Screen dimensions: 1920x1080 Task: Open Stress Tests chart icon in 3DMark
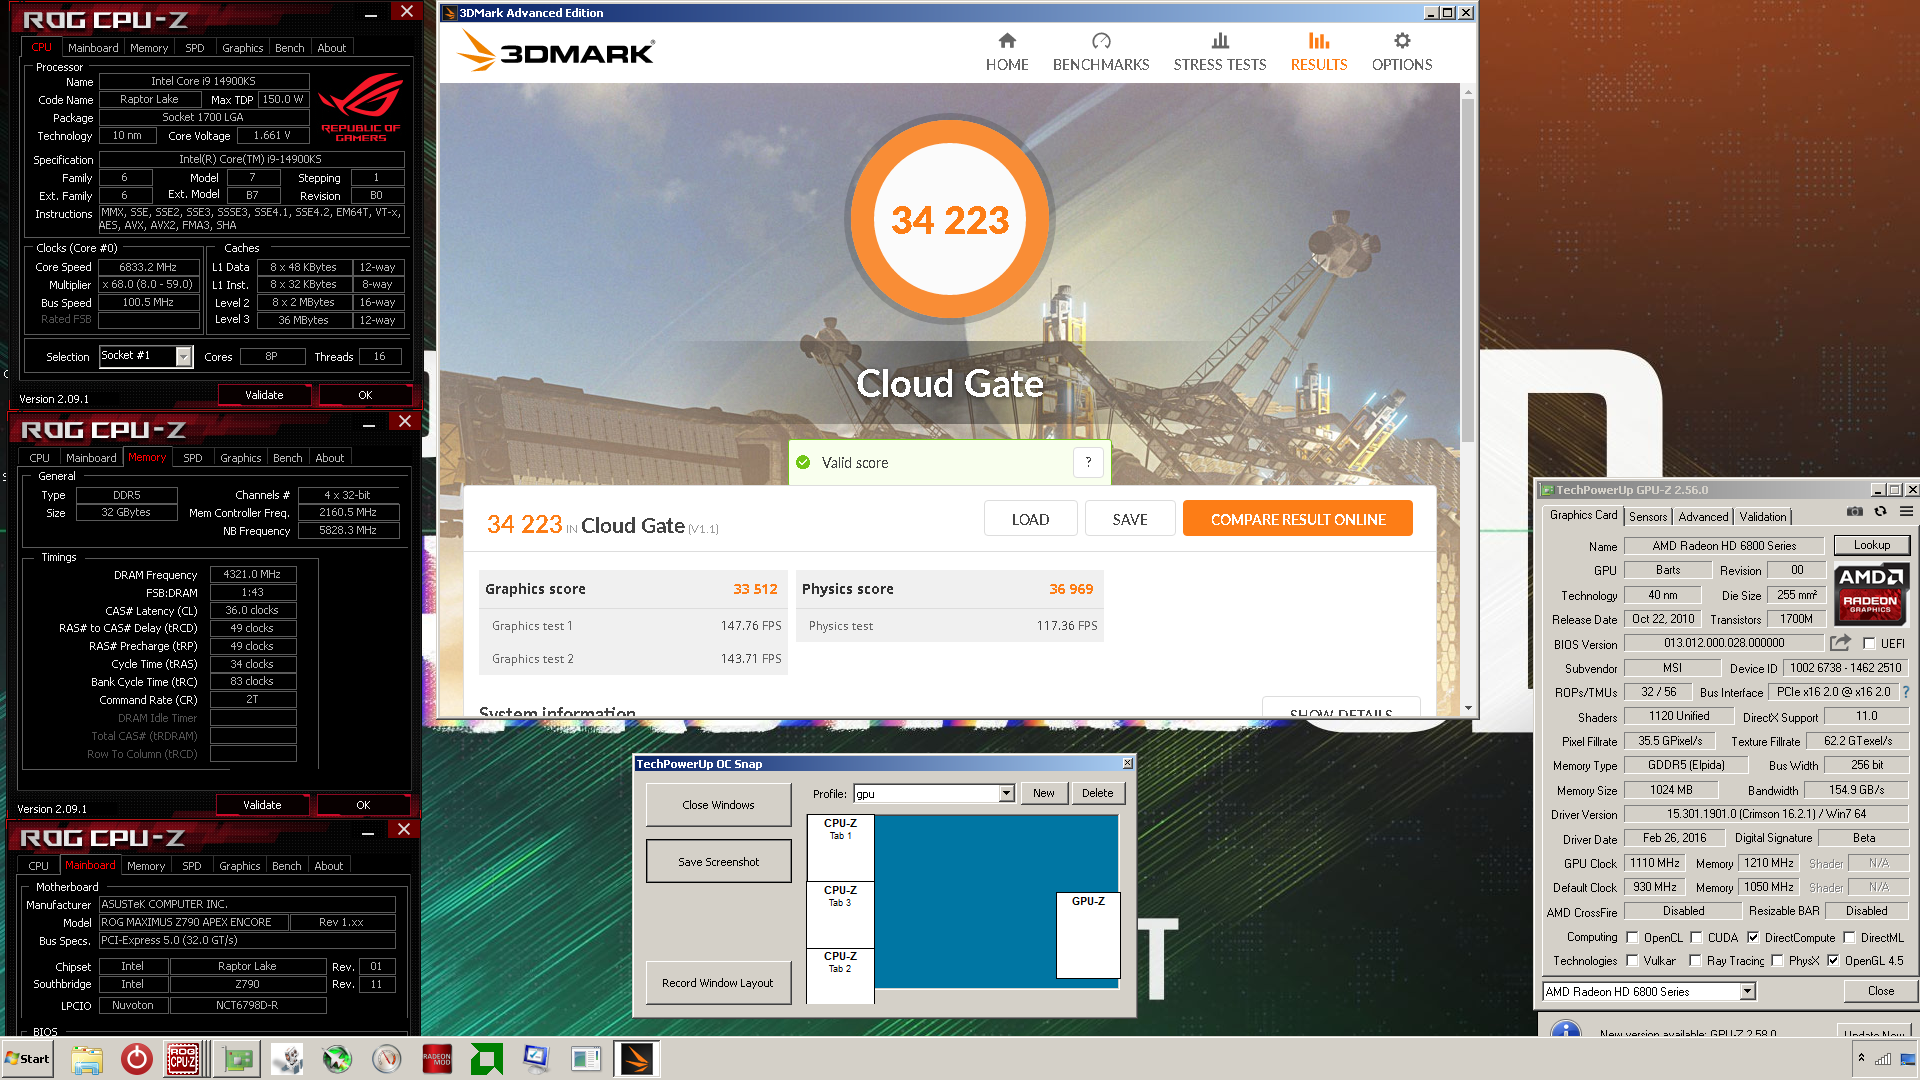coord(1220,41)
